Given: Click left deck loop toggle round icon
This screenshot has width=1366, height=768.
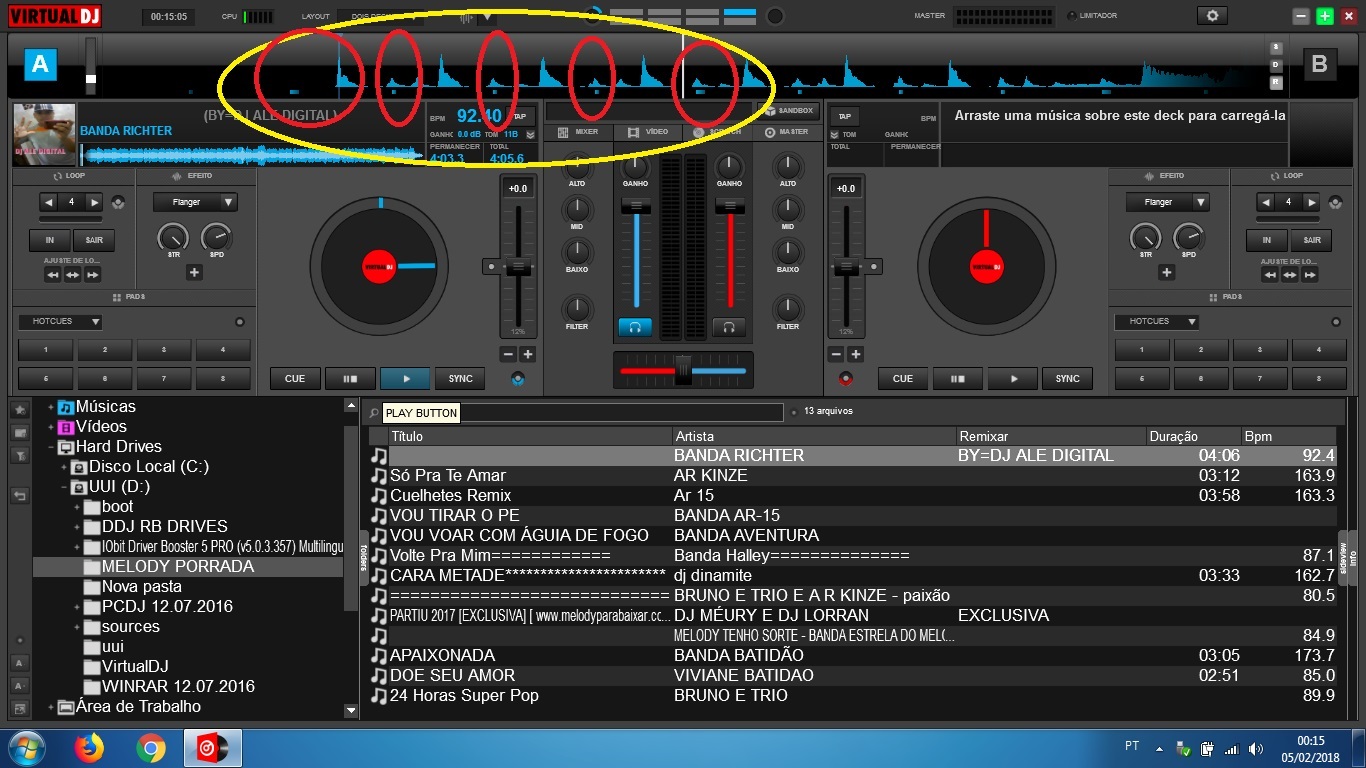Looking at the screenshot, I should tap(119, 203).
